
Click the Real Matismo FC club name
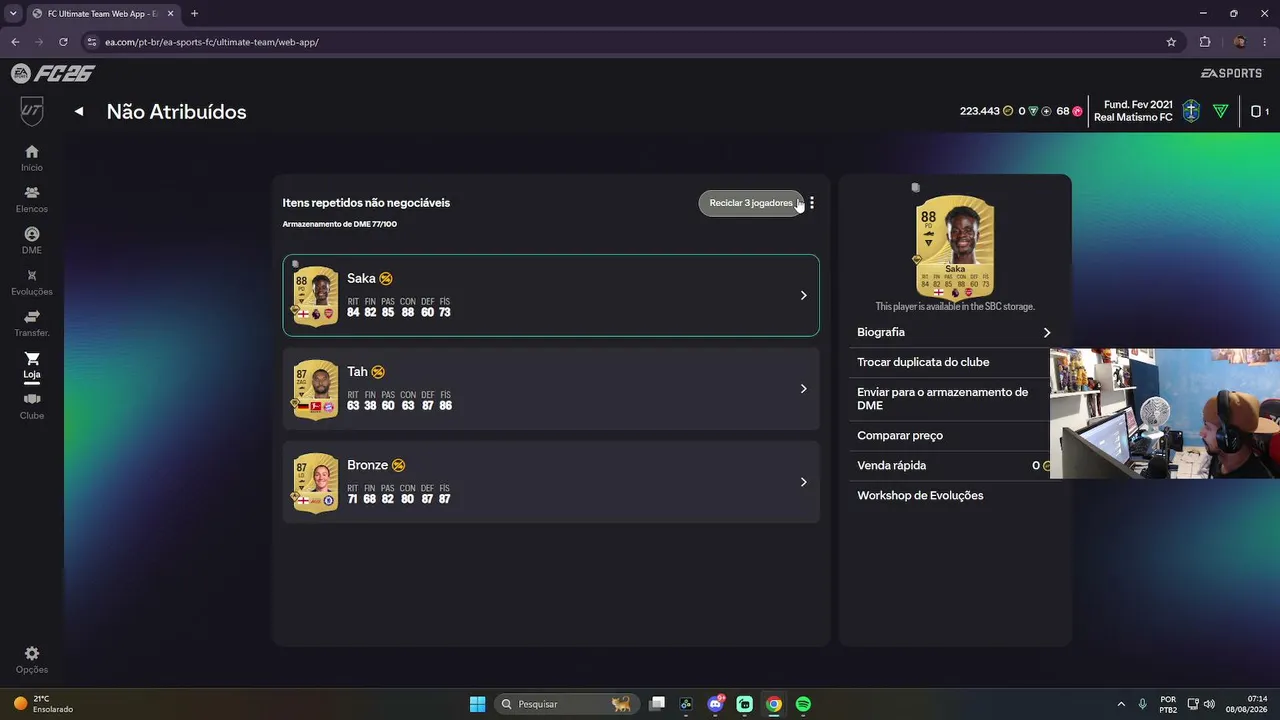pyautogui.click(x=1133, y=118)
